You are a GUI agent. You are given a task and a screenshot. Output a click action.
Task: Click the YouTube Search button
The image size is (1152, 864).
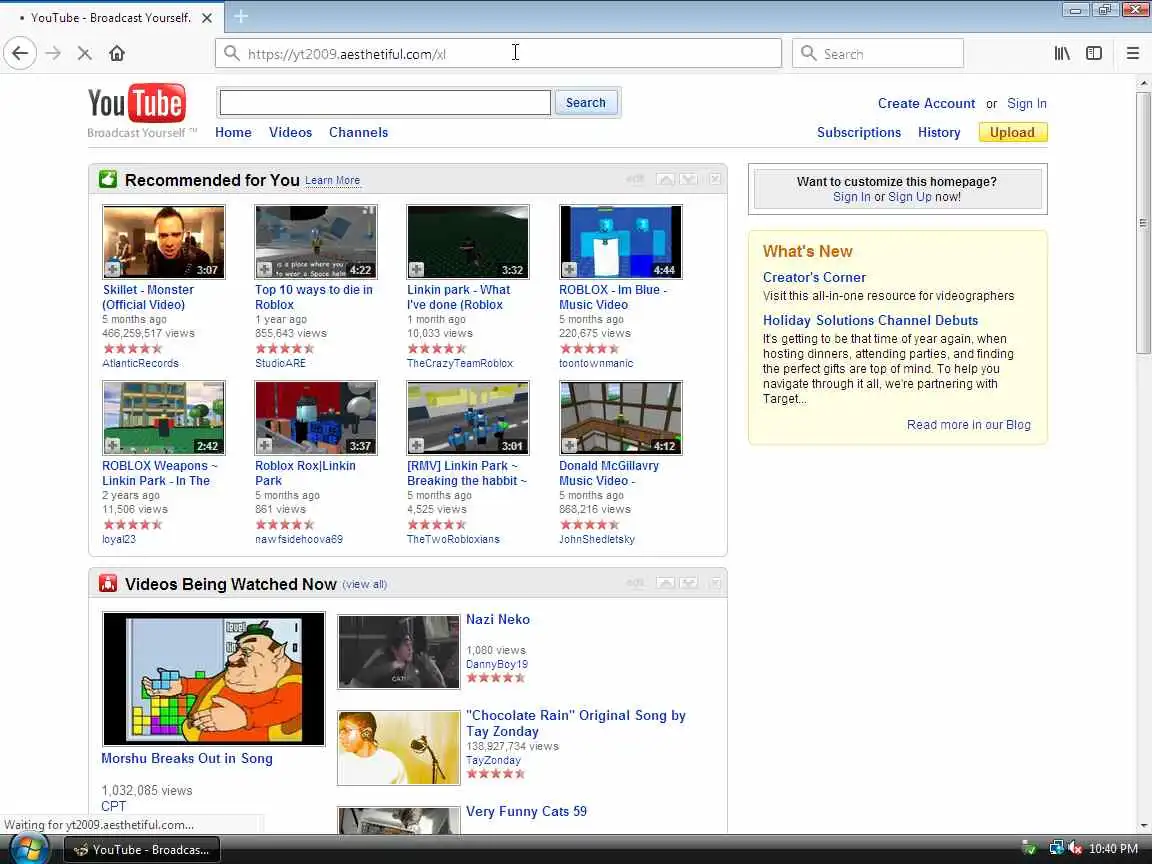point(586,103)
